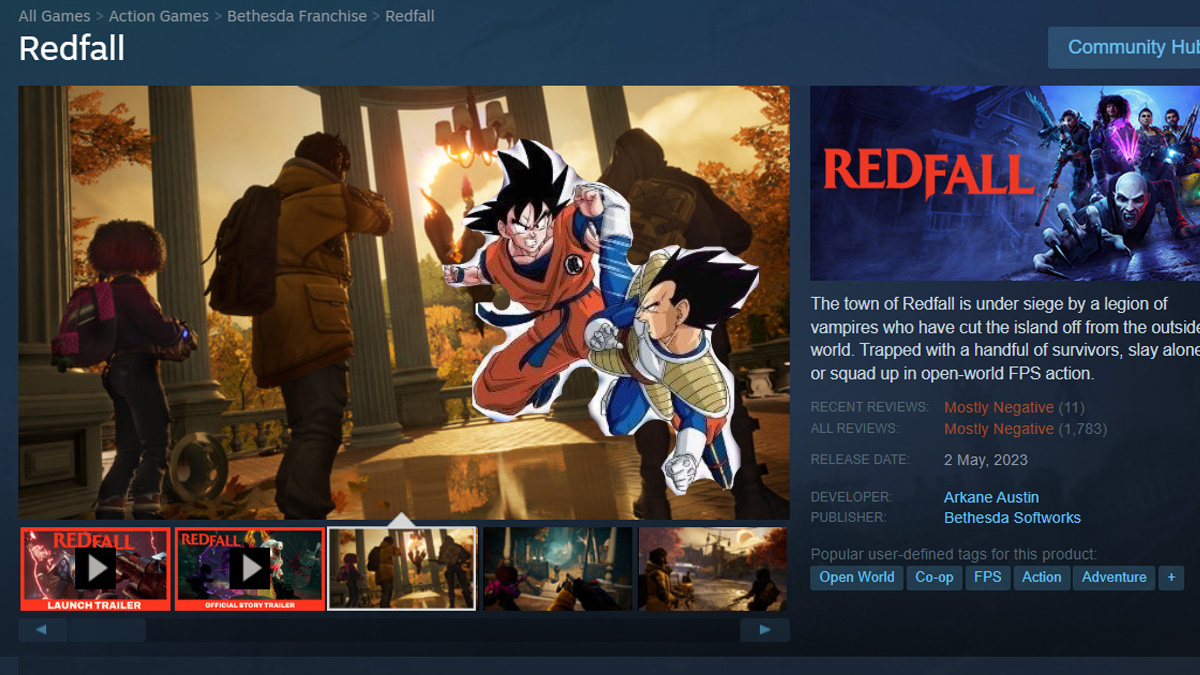Open recent reviews rated Mostly Negative
Viewport: 1200px width, 675px height.
(x=999, y=407)
